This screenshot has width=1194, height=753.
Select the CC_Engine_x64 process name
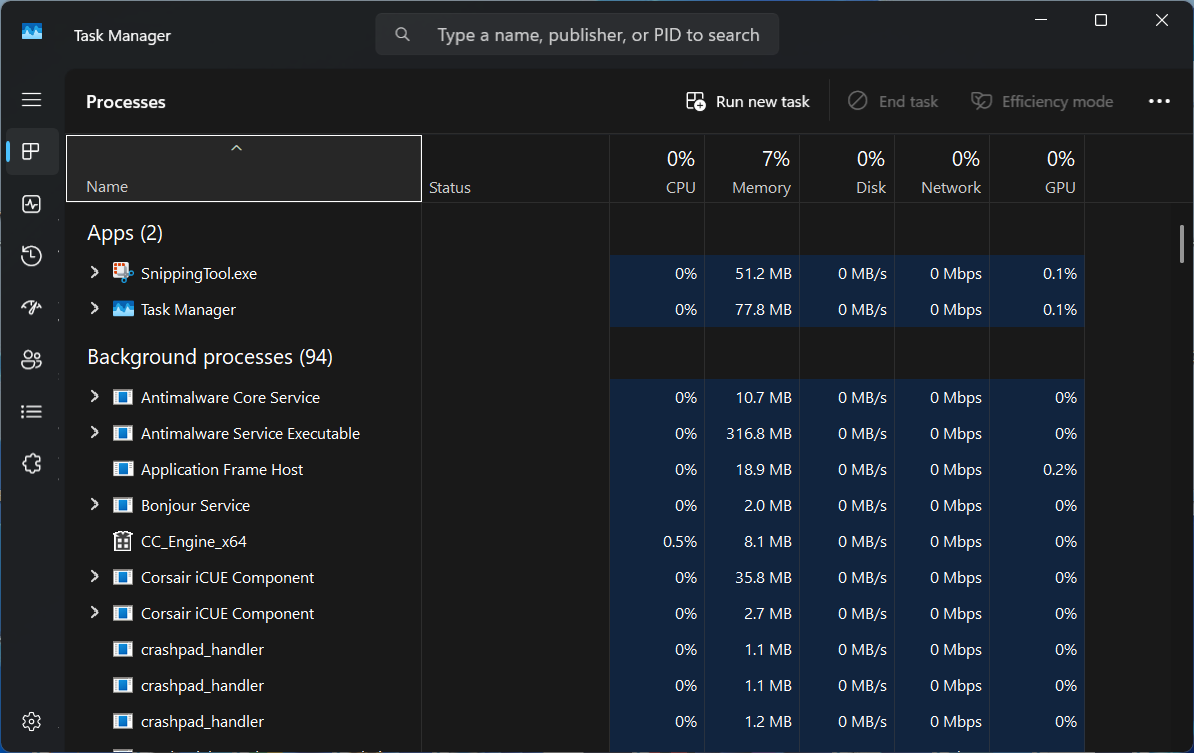click(x=193, y=541)
